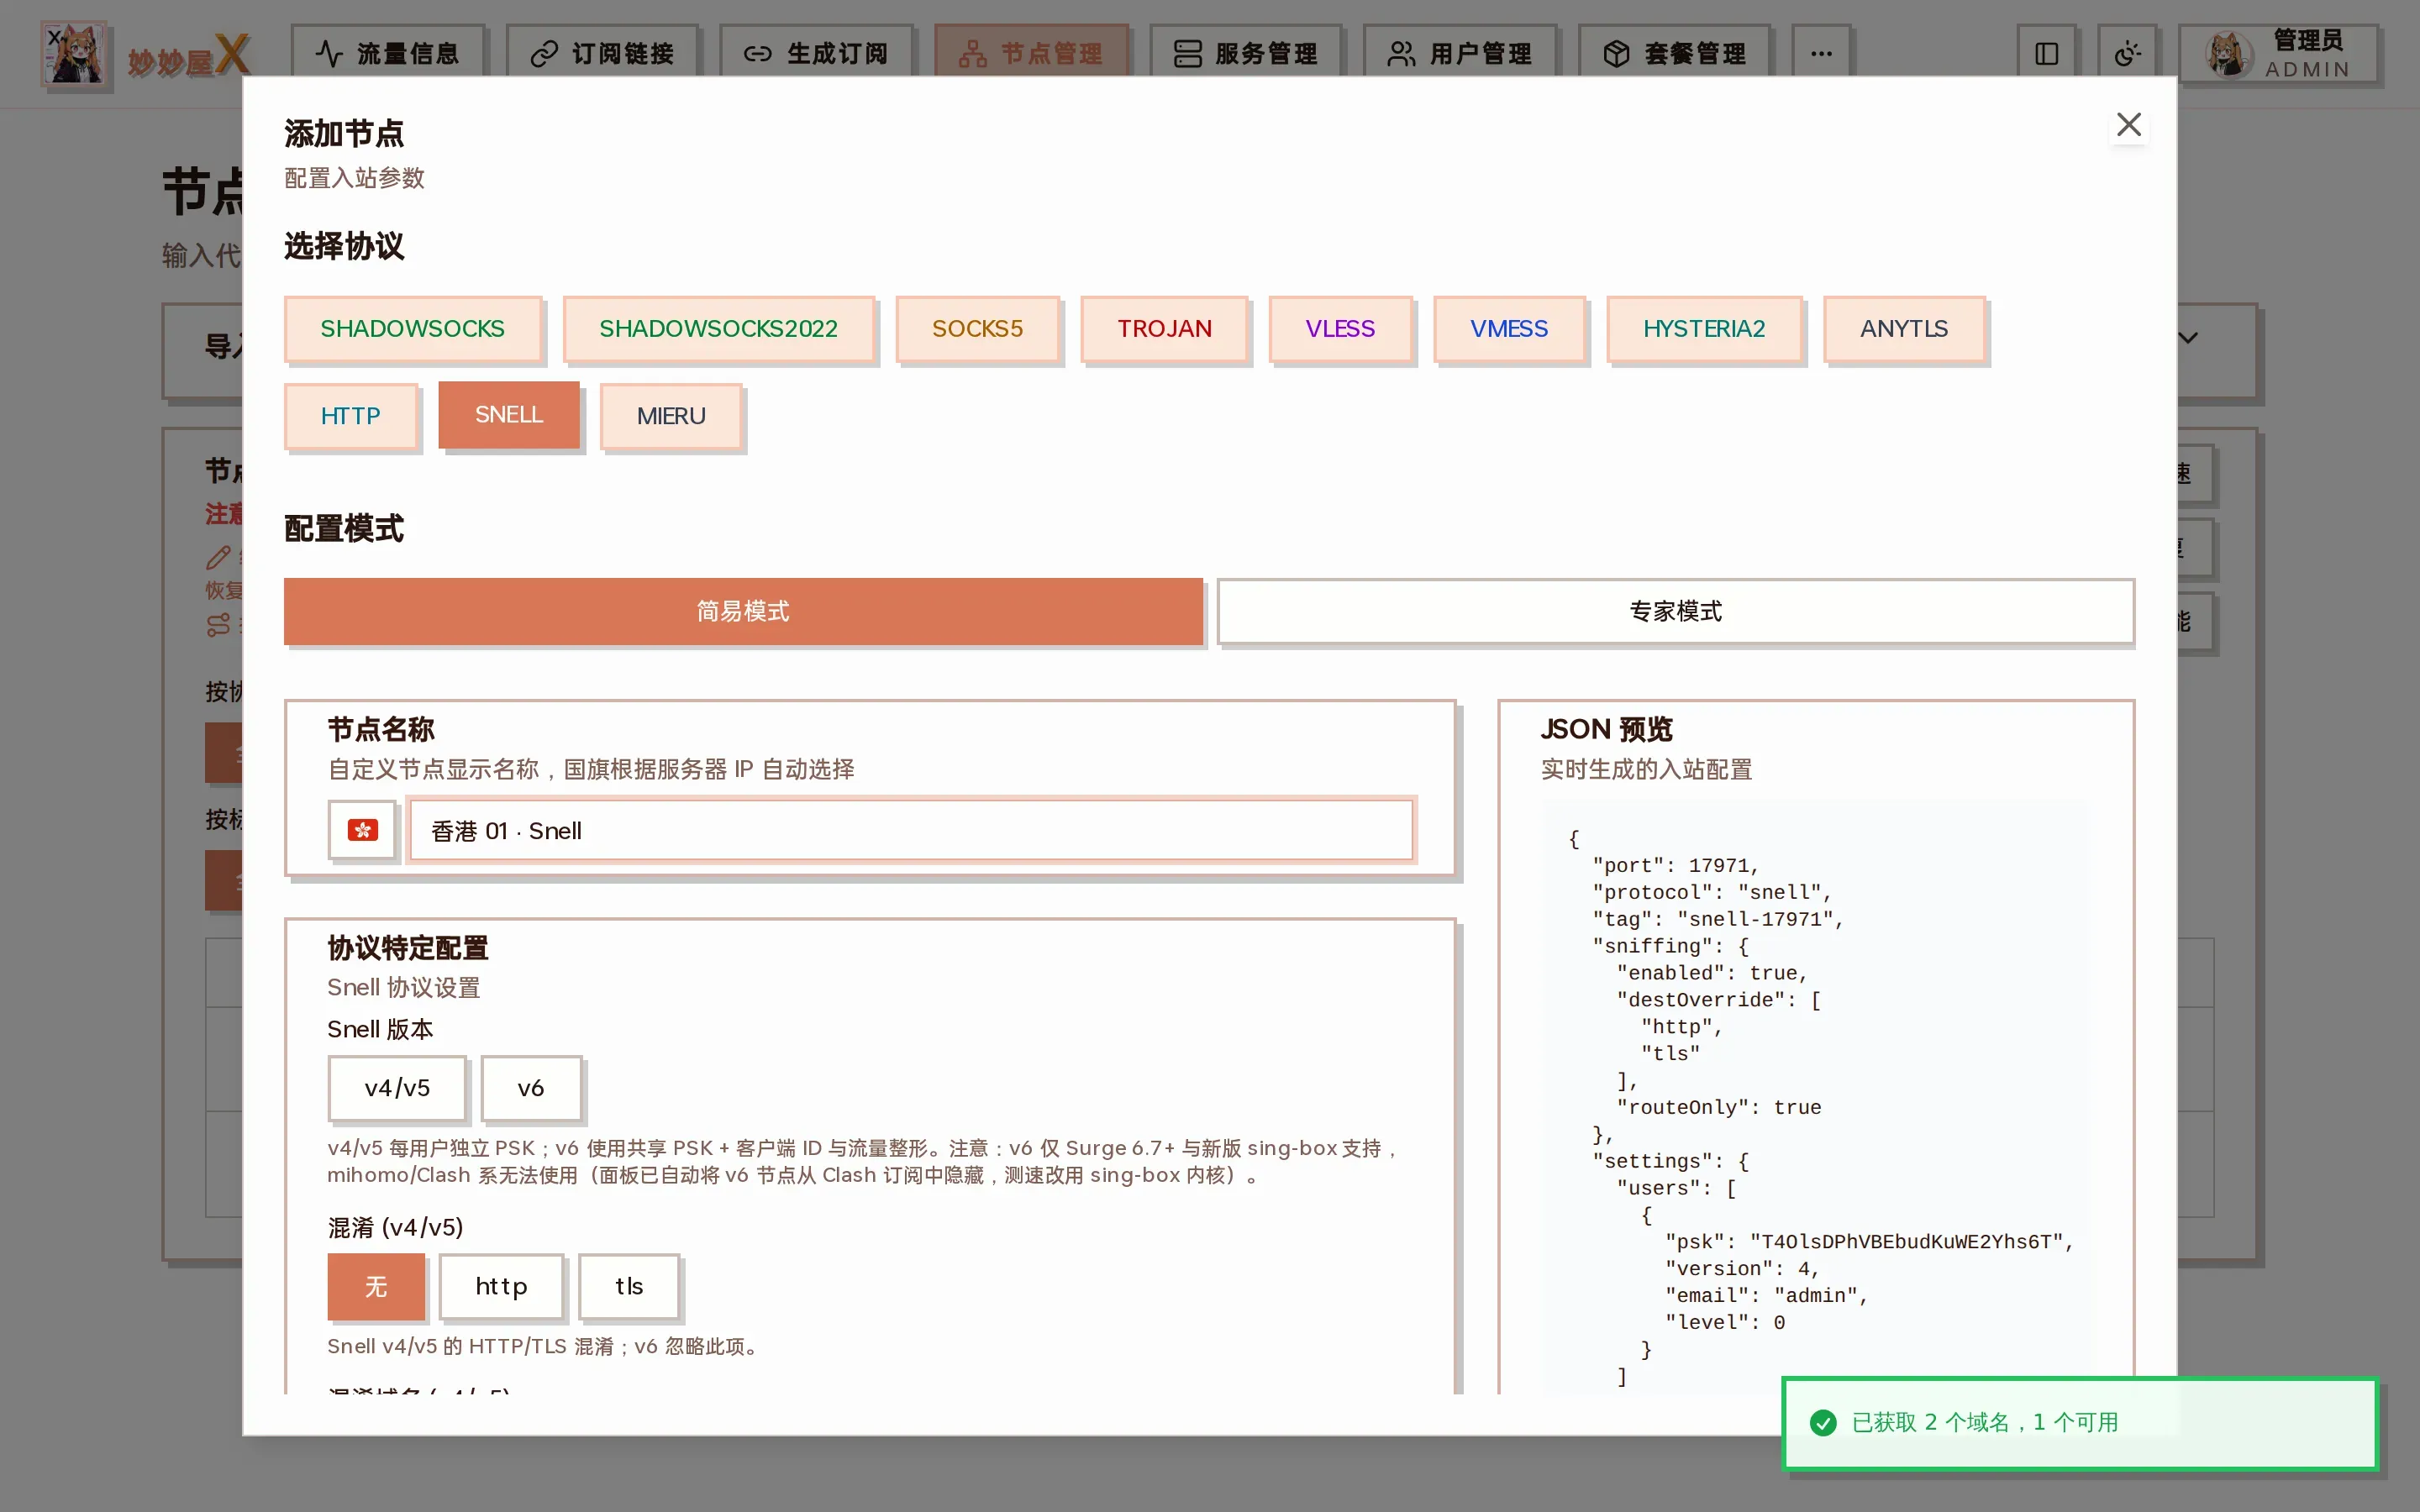Click the 妙妙屋X logo avatar
This screenshot has width=2420, height=1512.
tap(74, 53)
